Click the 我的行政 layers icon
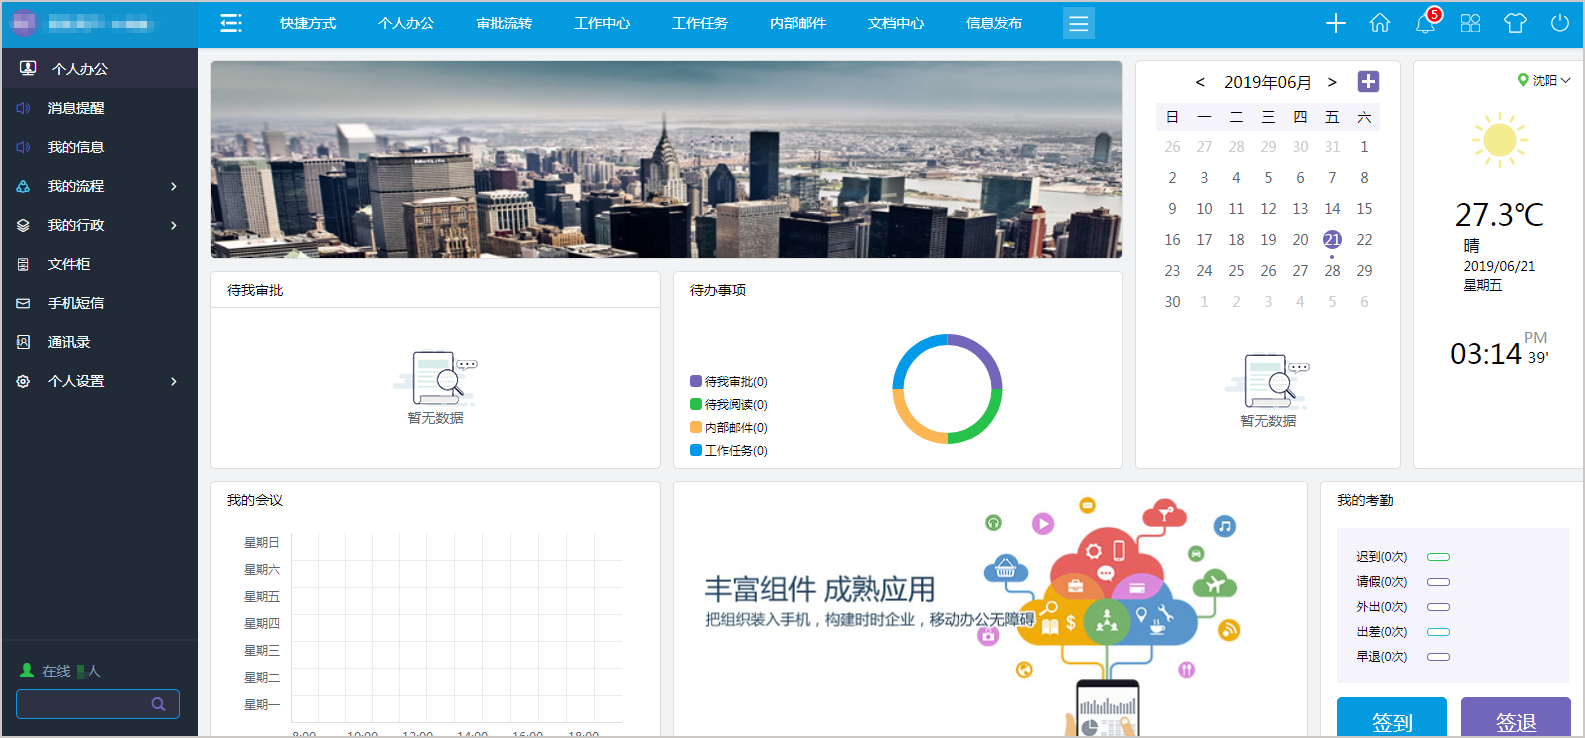 [x=23, y=225]
